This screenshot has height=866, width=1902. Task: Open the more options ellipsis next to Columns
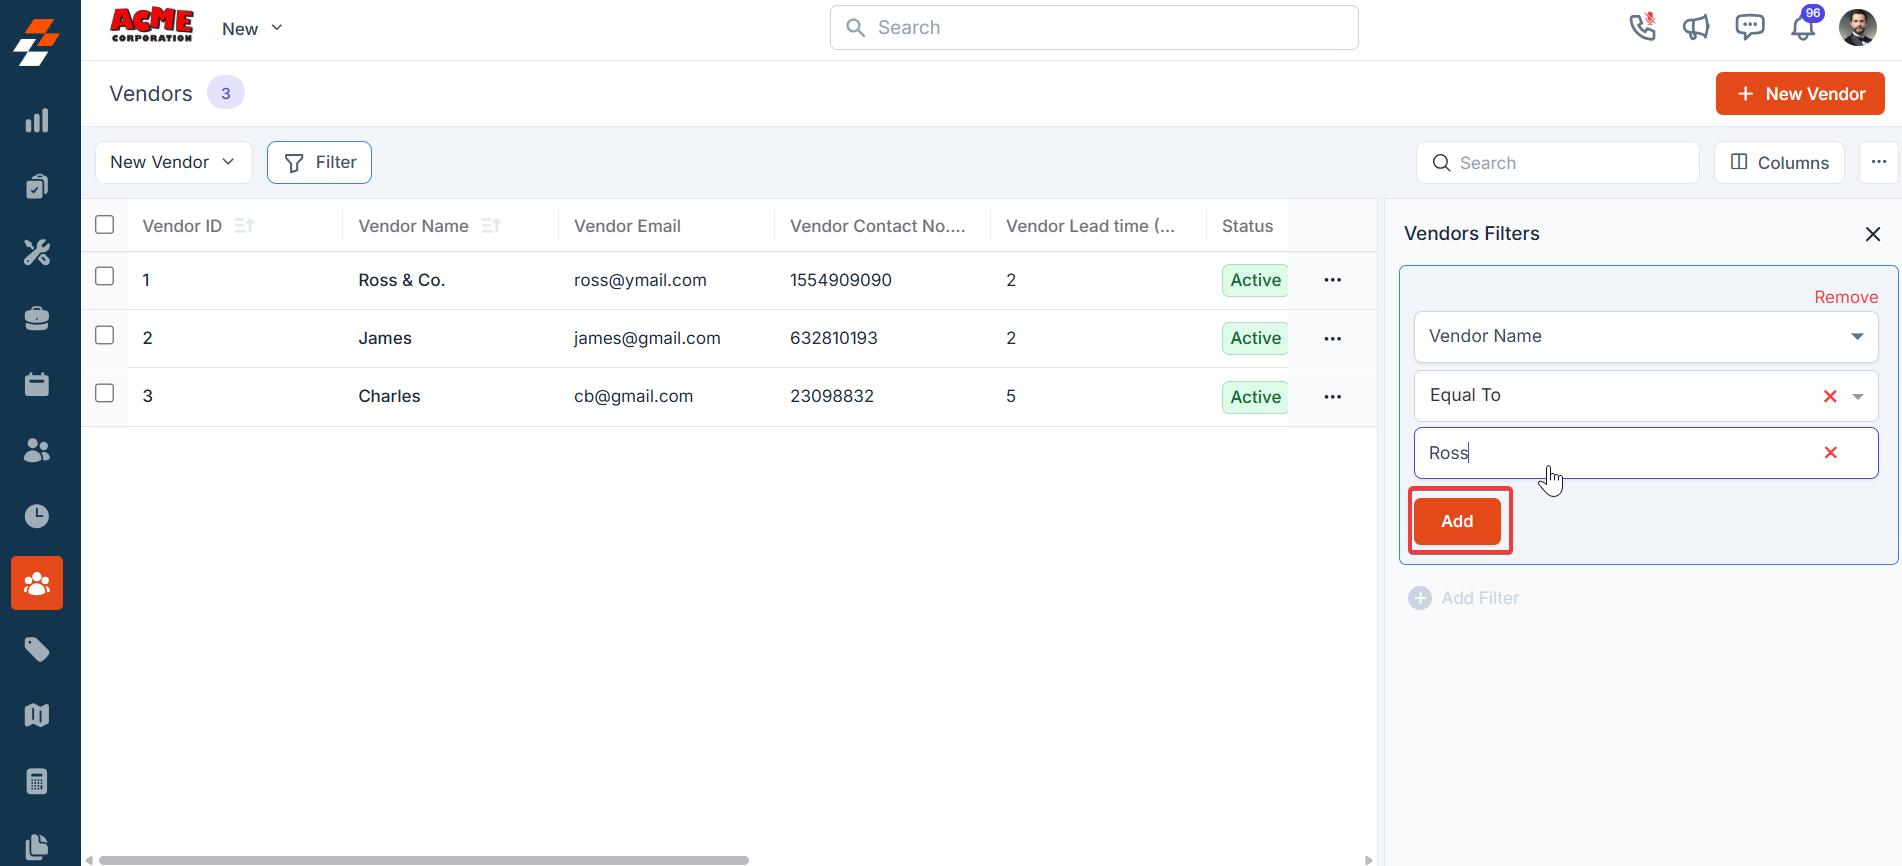[x=1879, y=162]
